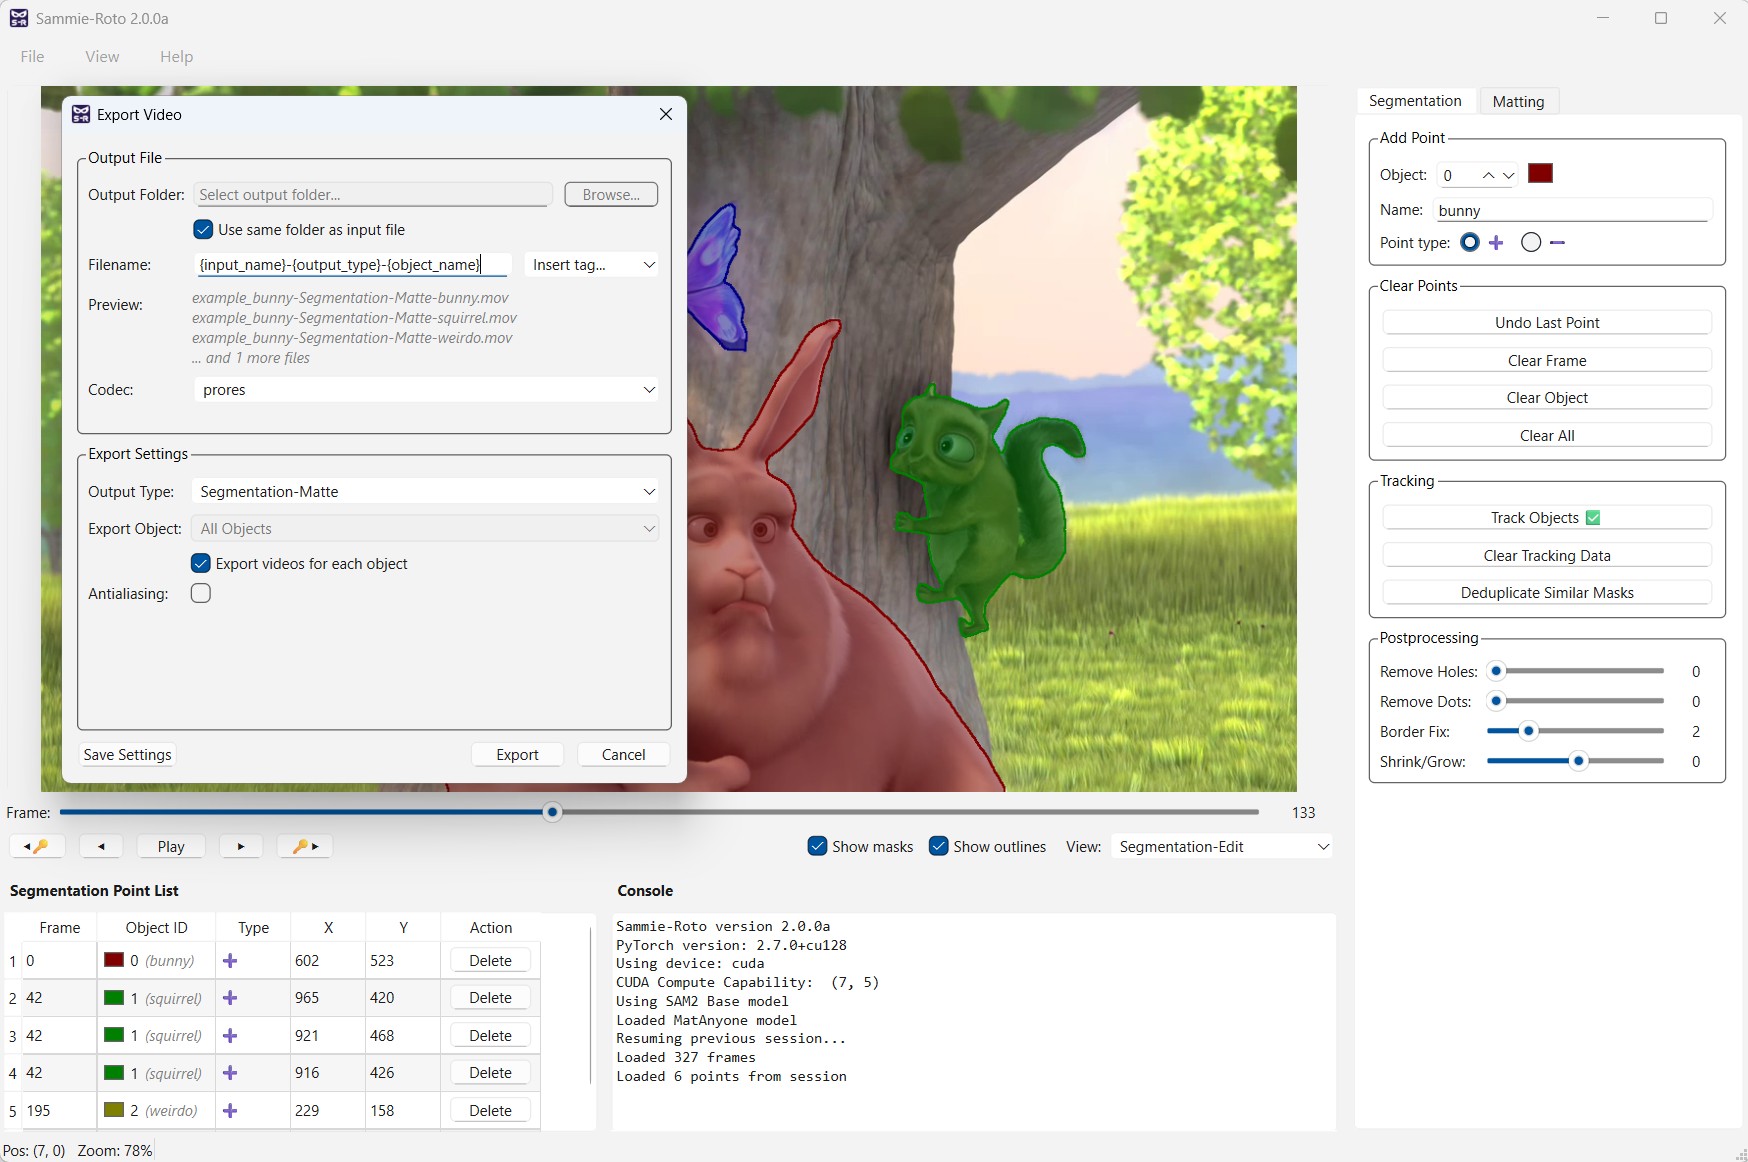Viewport: 1748px width, 1162px height.
Task: Select the positive point type plus icon
Action: (1496, 242)
